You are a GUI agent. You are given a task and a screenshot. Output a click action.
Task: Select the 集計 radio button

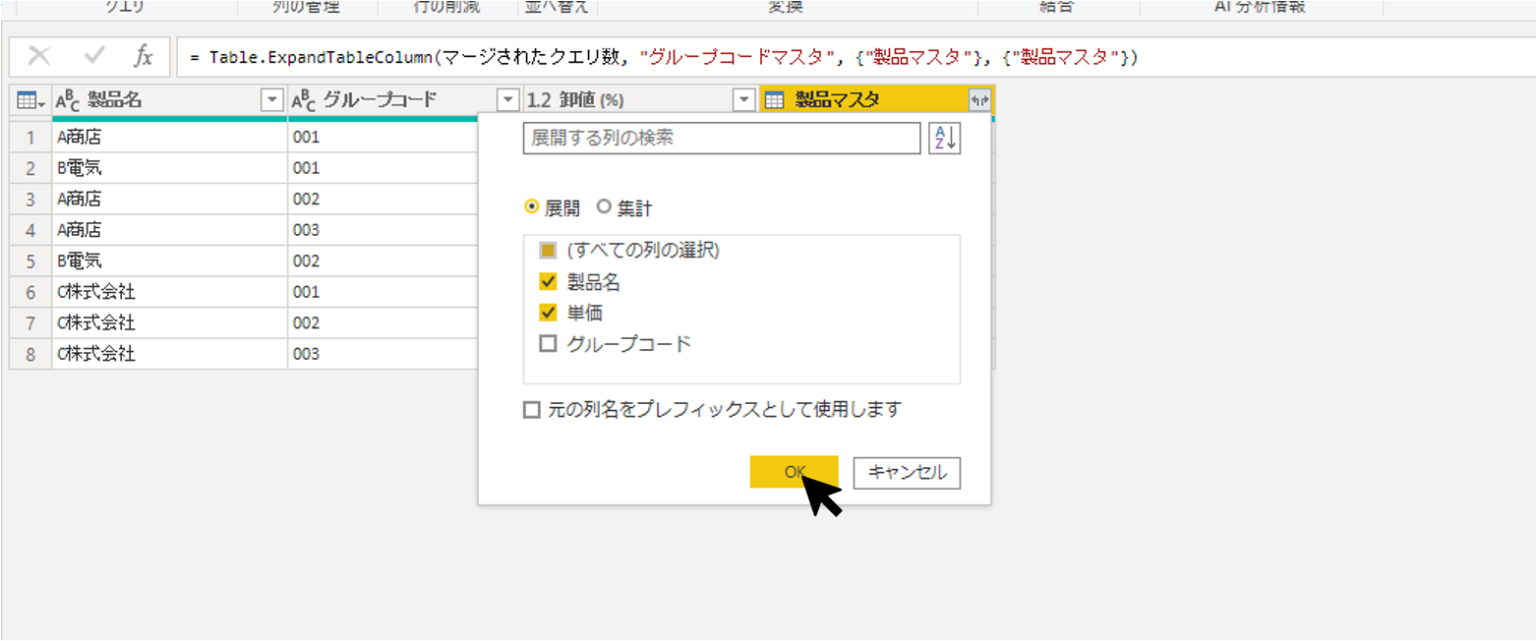(x=604, y=208)
